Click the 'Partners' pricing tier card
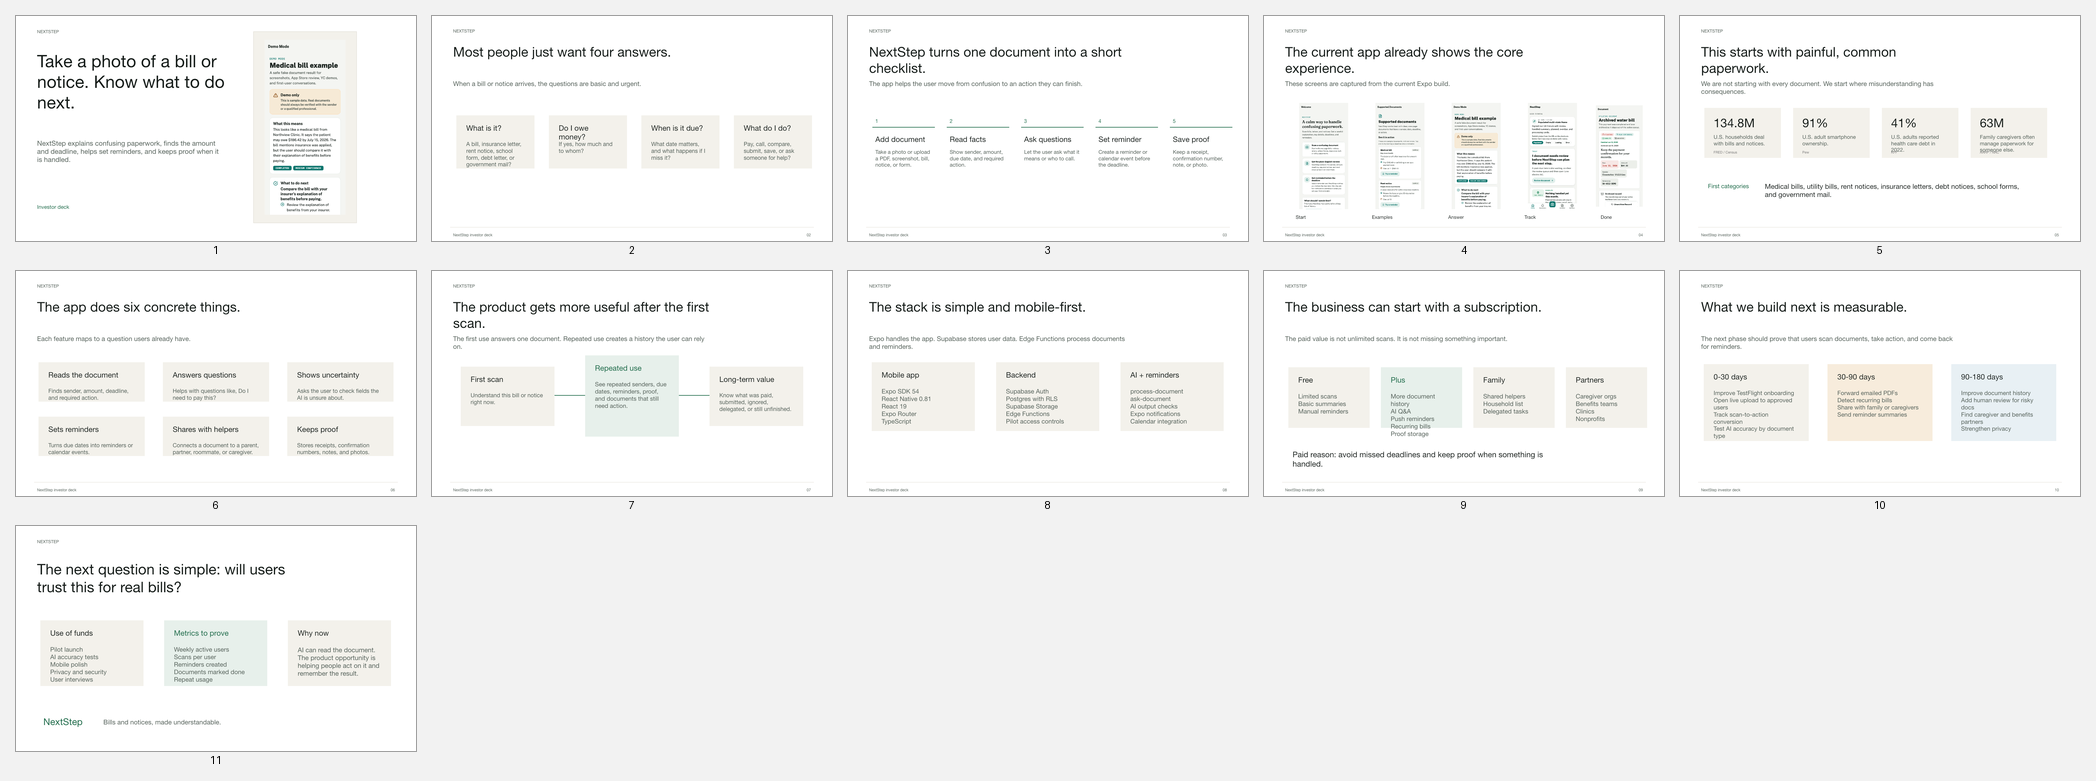The image size is (2096, 781). click(x=1606, y=398)
